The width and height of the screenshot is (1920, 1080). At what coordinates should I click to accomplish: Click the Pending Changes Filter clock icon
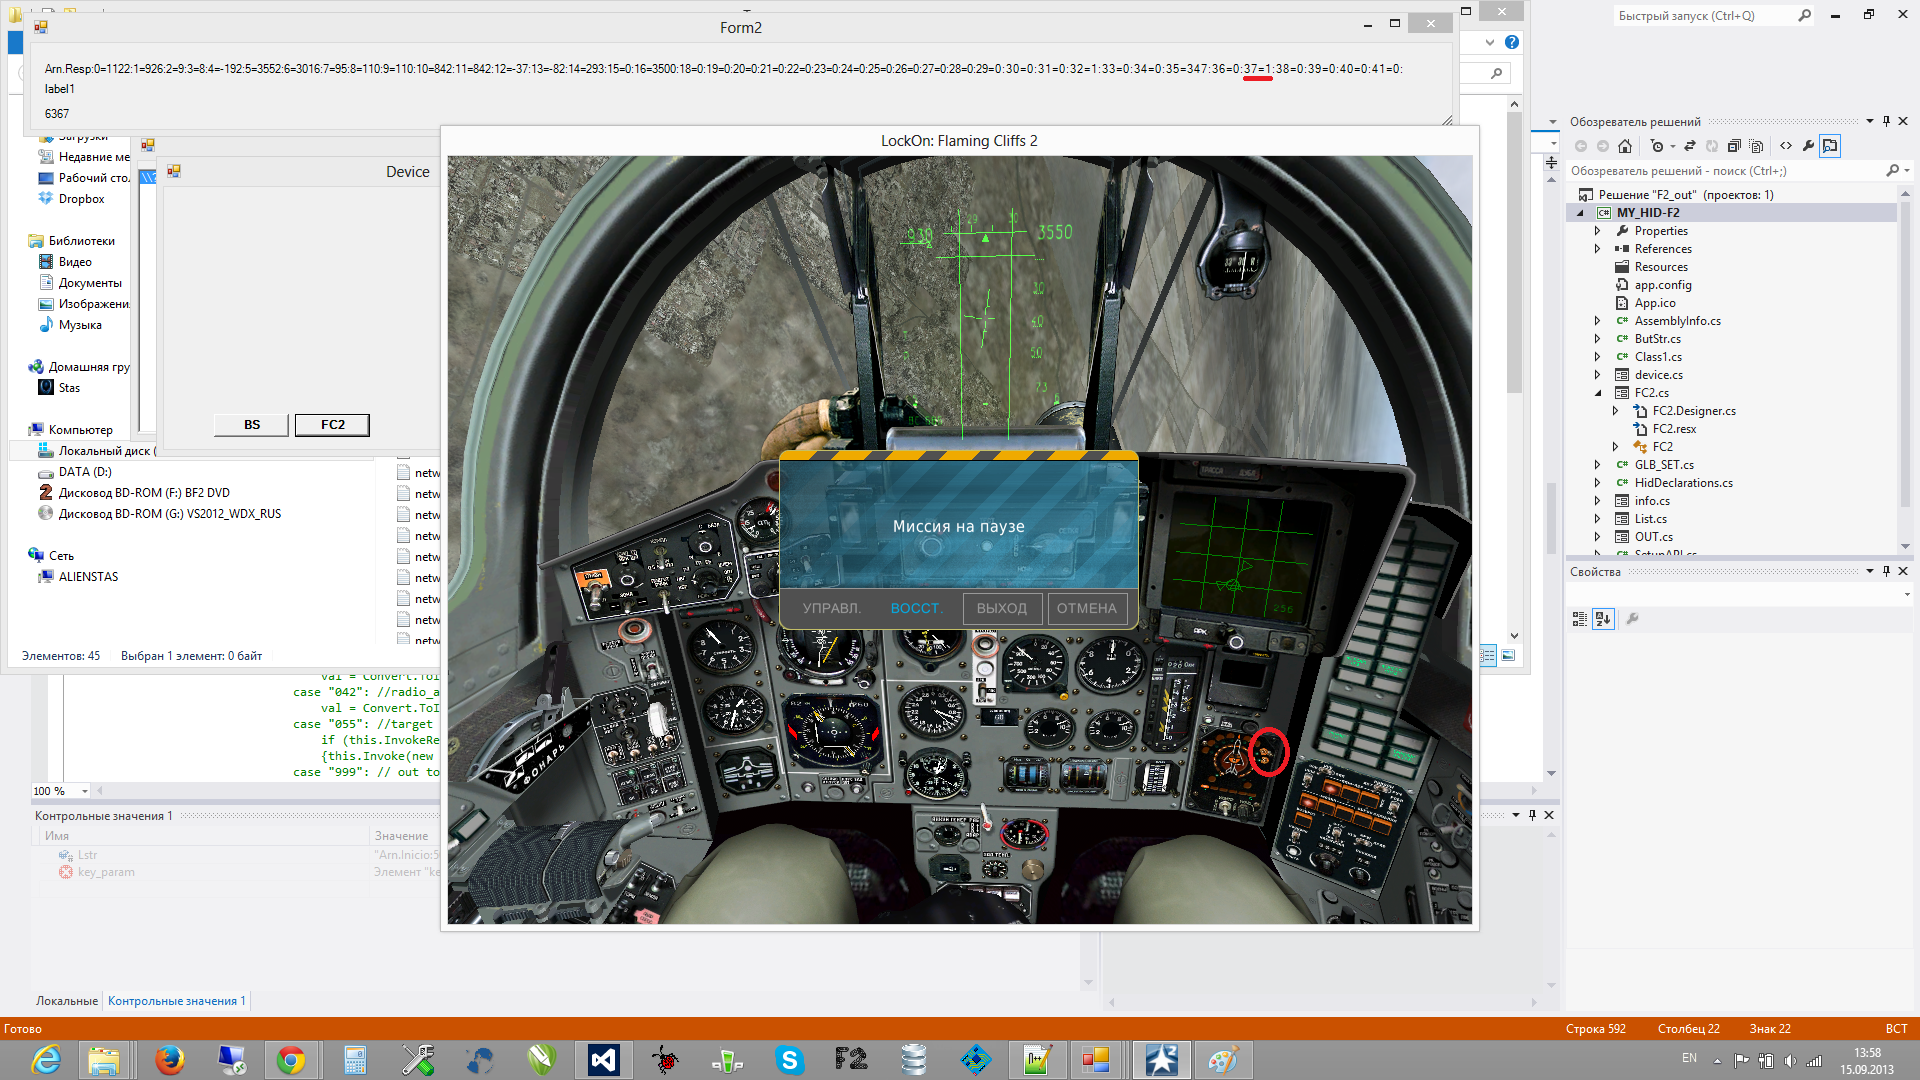tap(1657, 146)
